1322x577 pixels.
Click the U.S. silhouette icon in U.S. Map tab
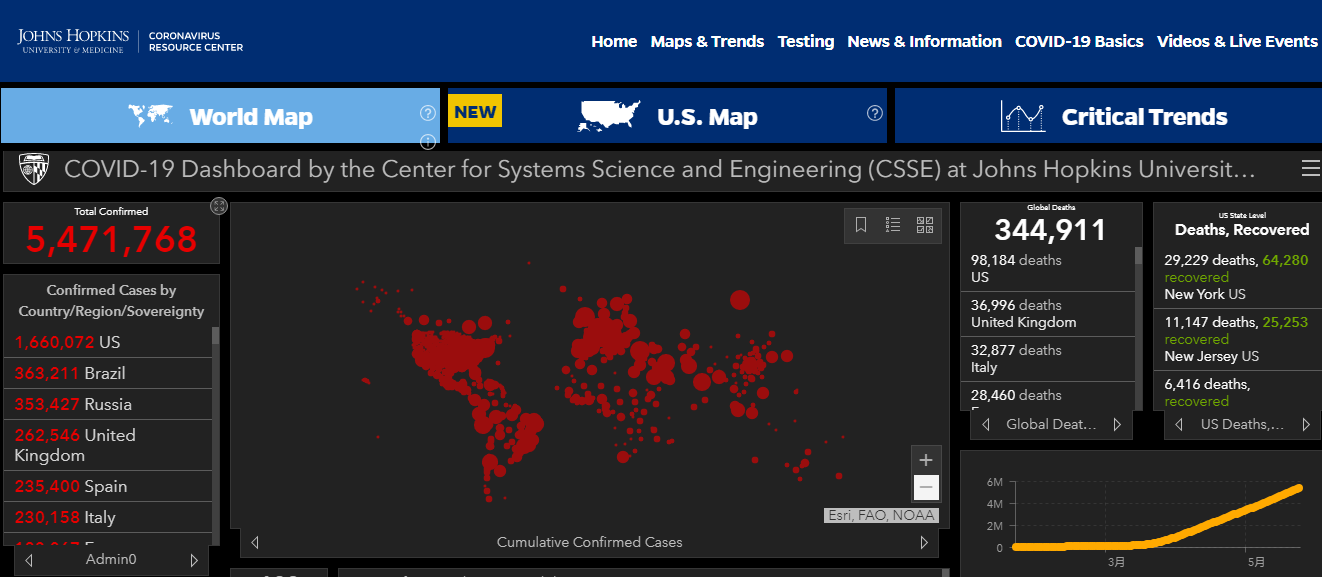coord(609,116)
